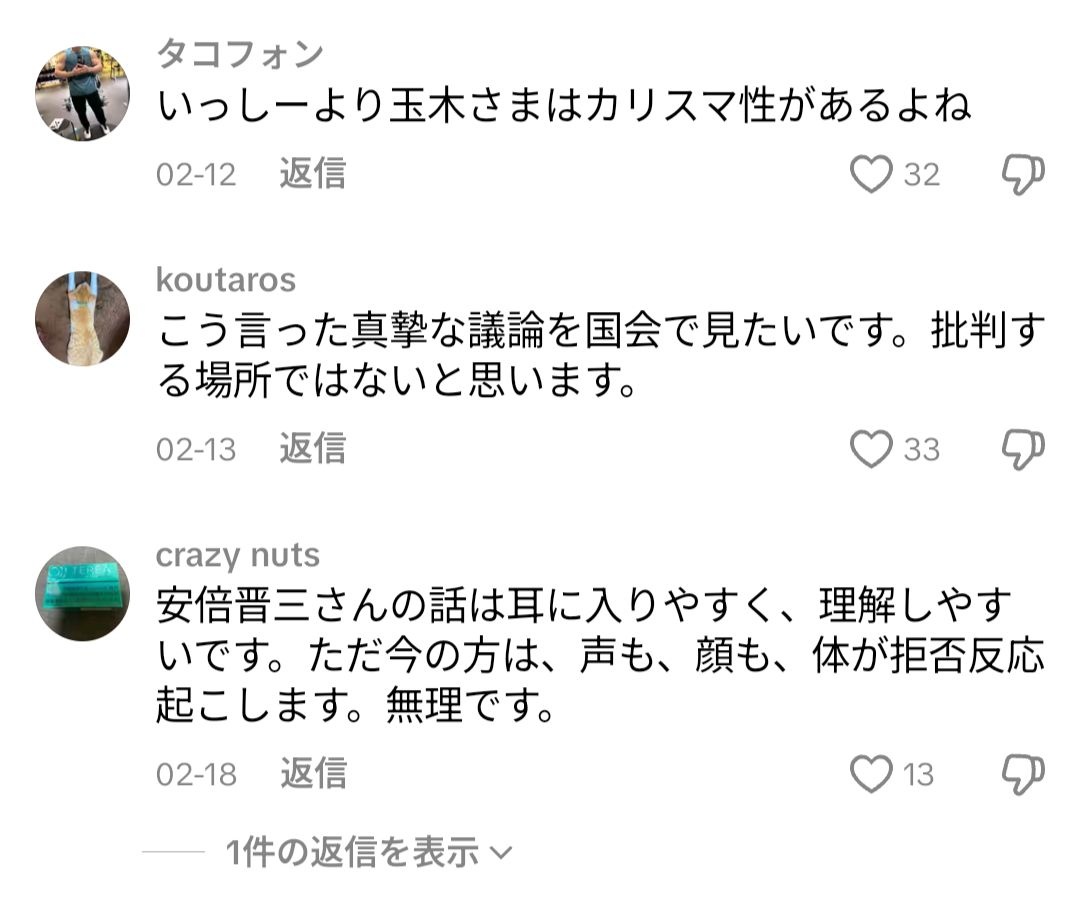This screenshot has height=901, width=1080.
Task: Open the crazy nuts username
Action: [x=238, y=555]
